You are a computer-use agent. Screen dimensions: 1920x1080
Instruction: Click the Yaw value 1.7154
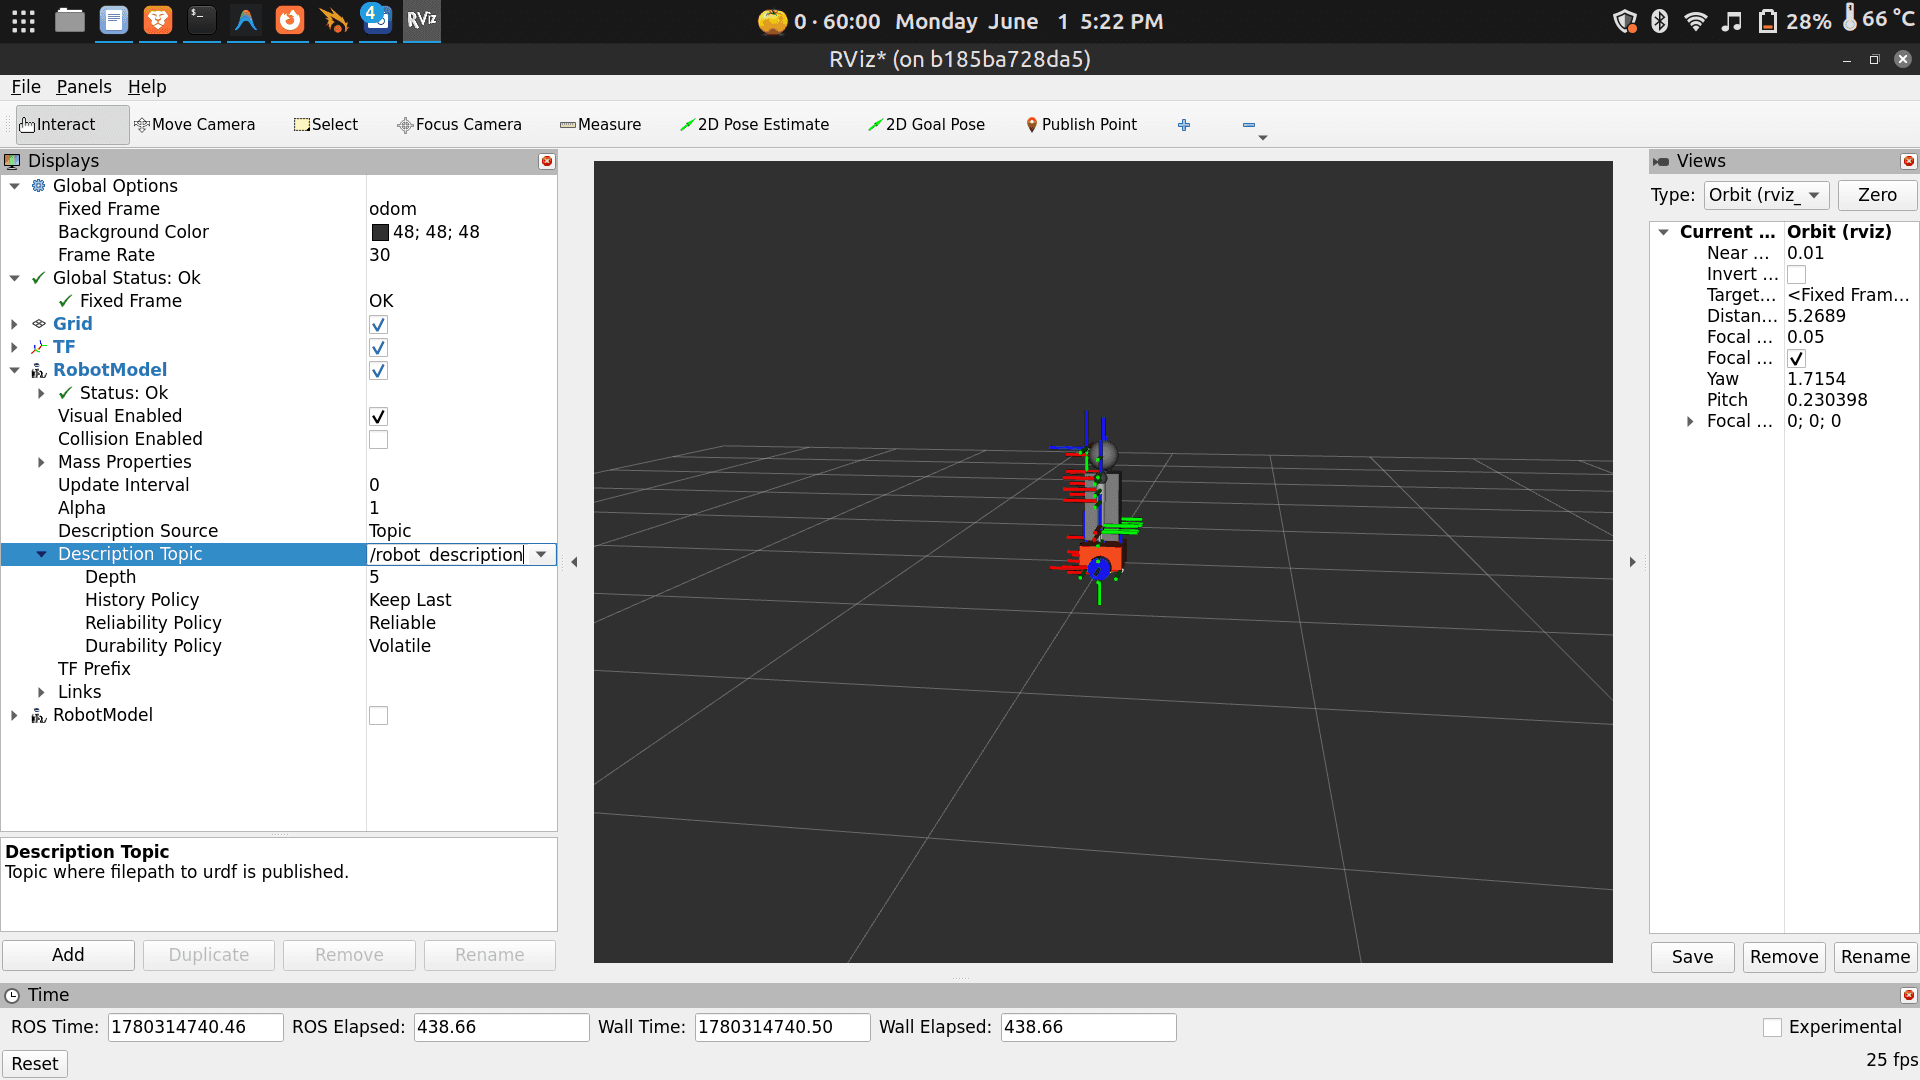tap(1816, 379)
